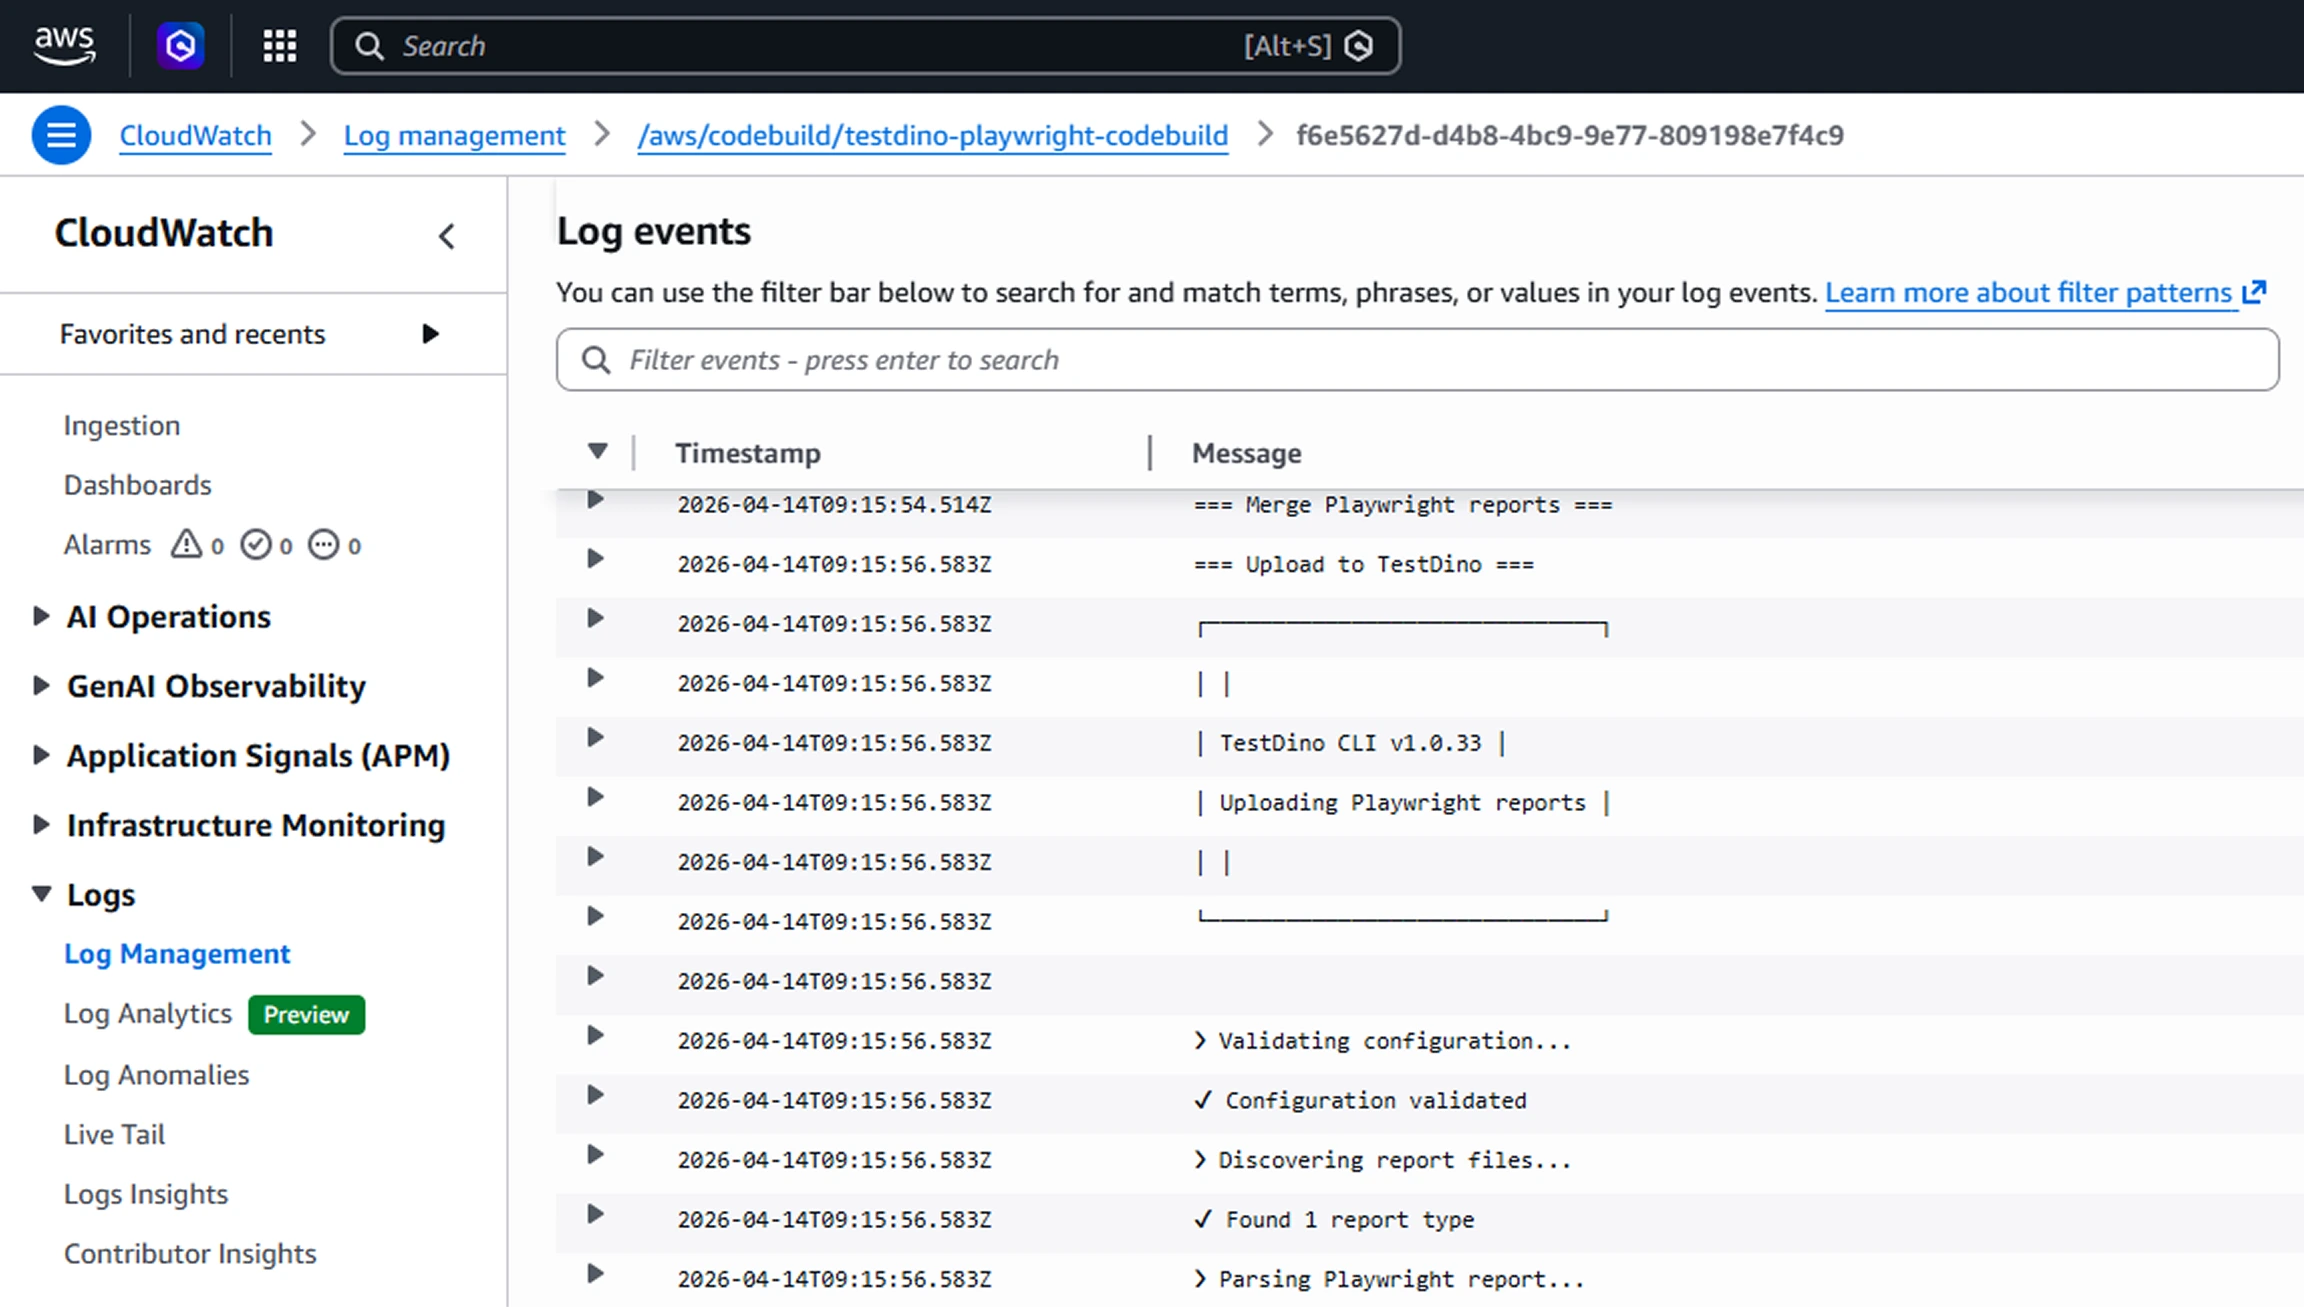
Task: Open Contributor Insights in the sidebar
Action: coord(190,1254)
